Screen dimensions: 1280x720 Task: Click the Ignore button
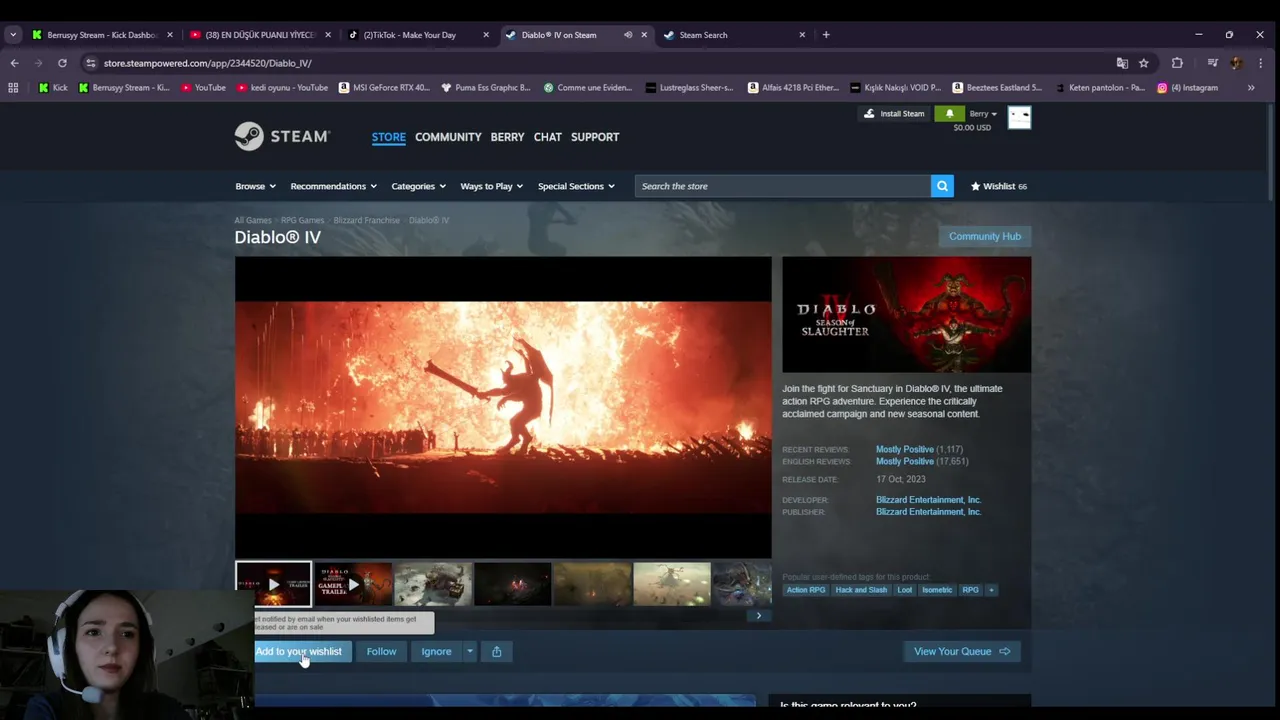pyautogui.click(x=436, y=652)
